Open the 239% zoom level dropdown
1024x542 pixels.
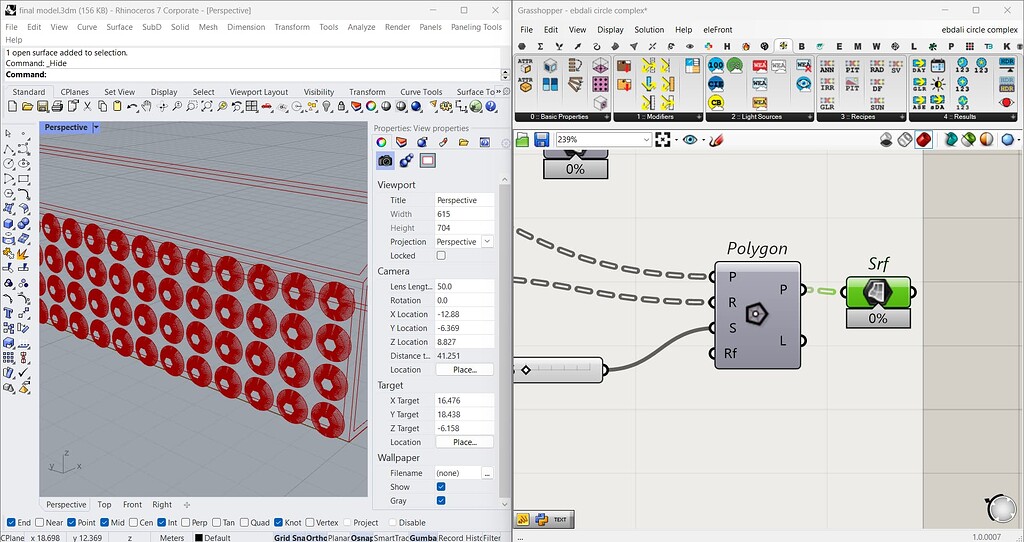(x=647, y=139)
